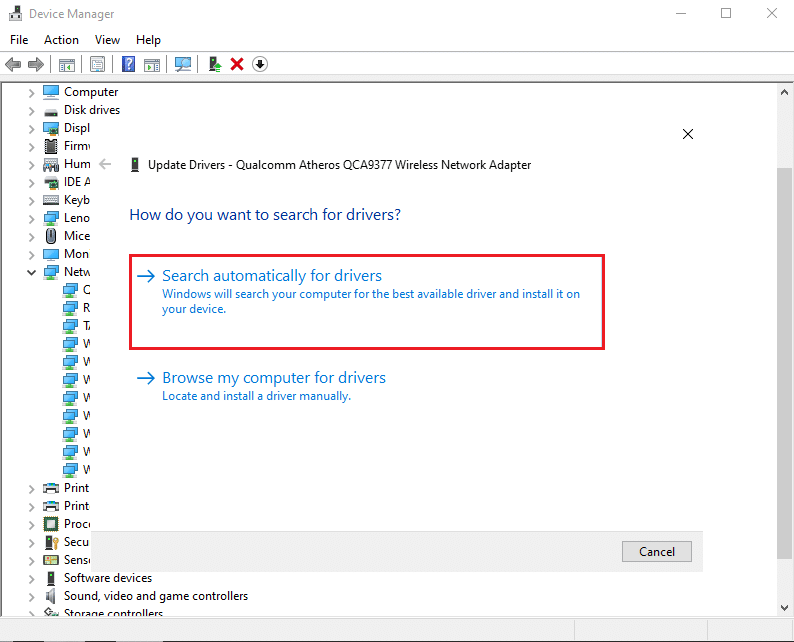Viewport: 794px width, 642px height.
Task: Choose Search automatically for drivers
Action: pyautogui.click(x=272, y=276)
